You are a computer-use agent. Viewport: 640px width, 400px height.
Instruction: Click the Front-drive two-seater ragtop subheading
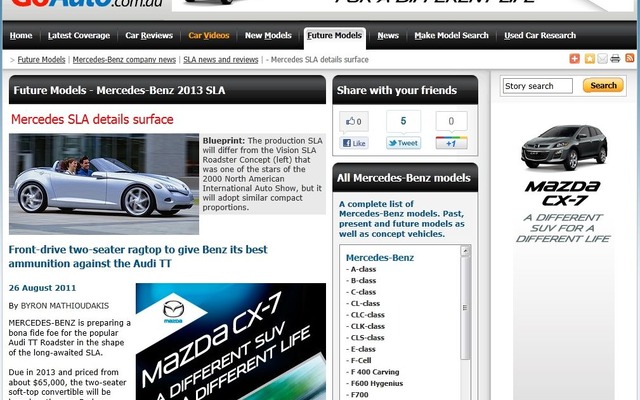click(138, 257)
